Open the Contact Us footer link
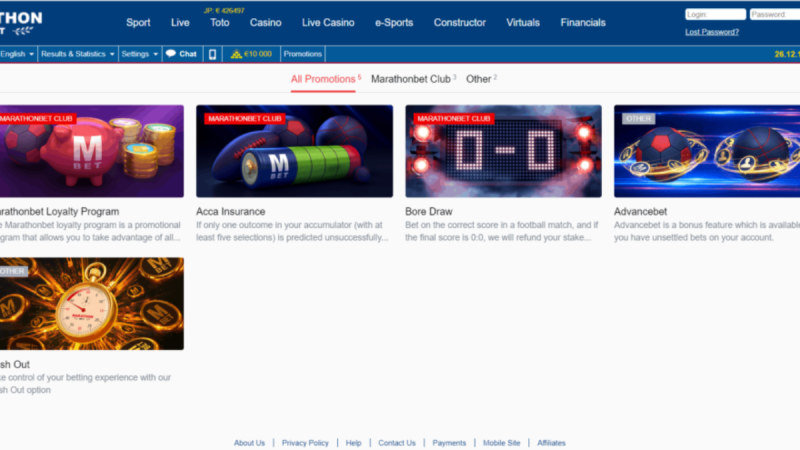Image resolution: width=800 pixels, height=450 pixels. (397, 443)
